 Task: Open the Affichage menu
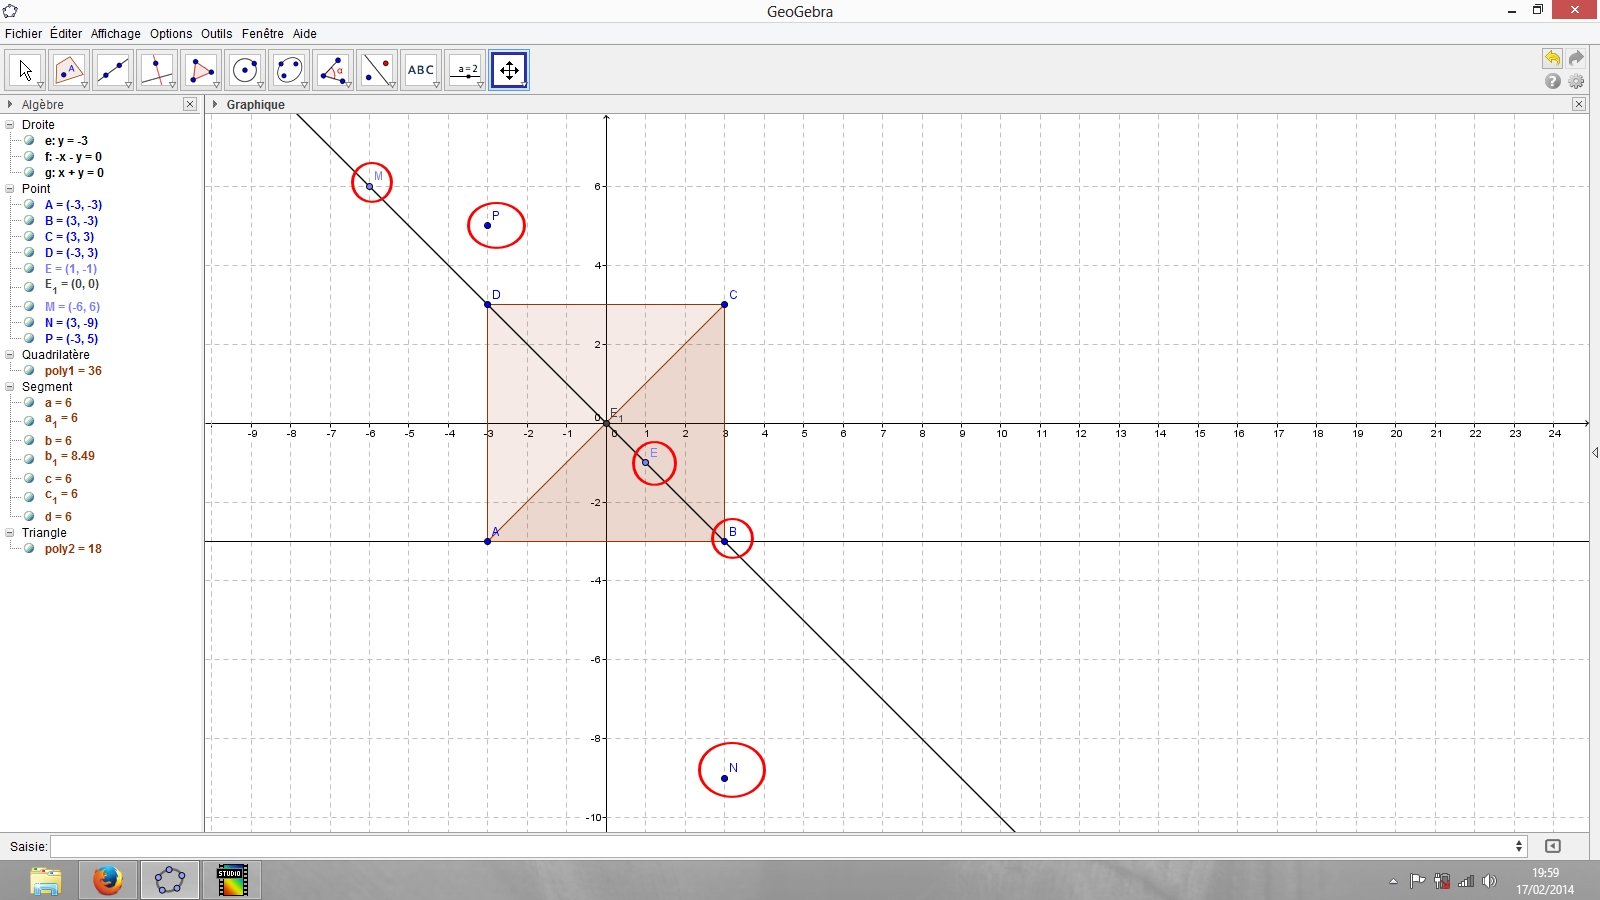[x=115, y=33]
